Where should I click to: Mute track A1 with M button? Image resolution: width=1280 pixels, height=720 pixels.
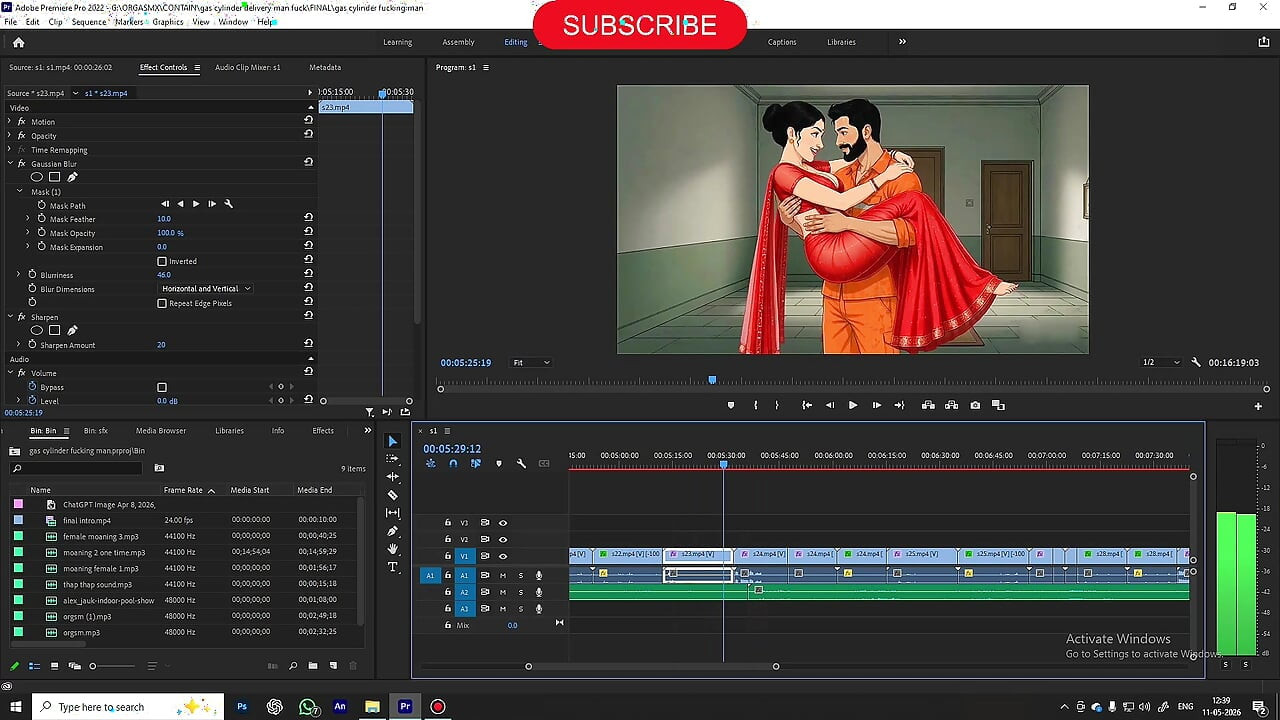(503, 575)
